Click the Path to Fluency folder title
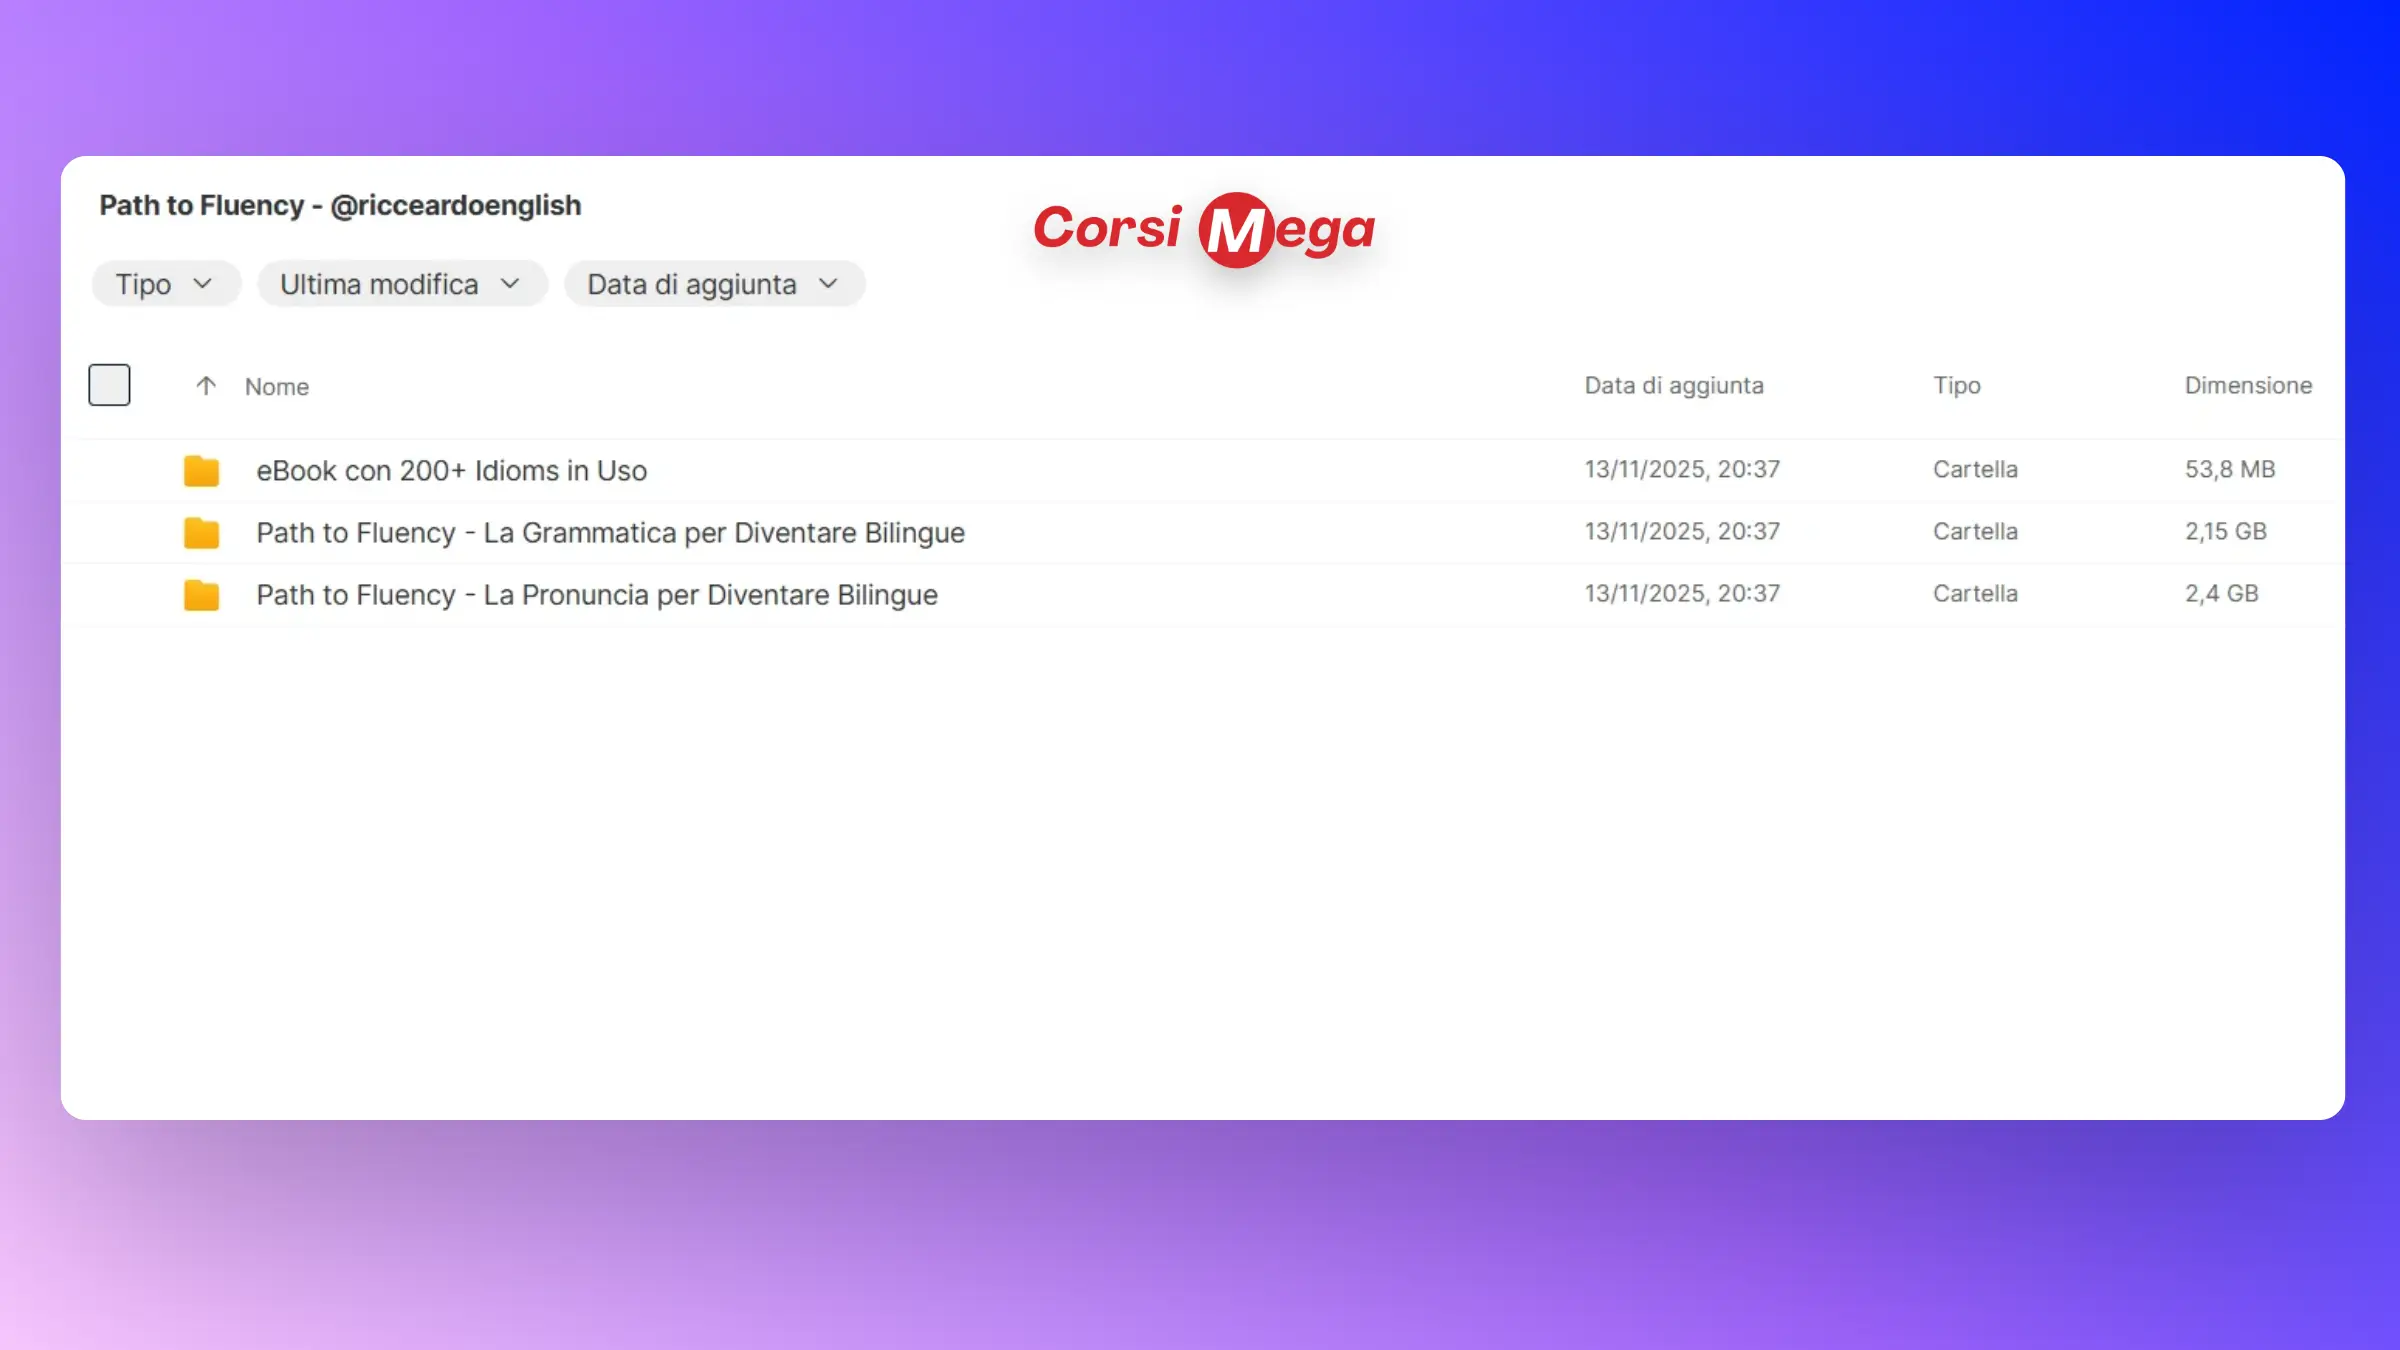 (x=340, y=205)
